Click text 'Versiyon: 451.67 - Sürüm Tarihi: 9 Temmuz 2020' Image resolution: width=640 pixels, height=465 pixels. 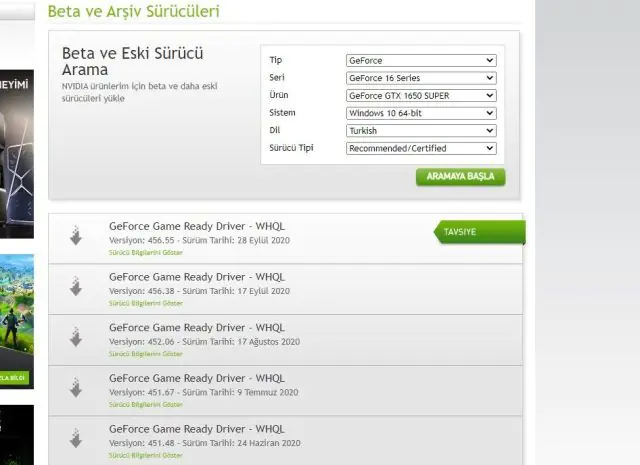(204, 392)
